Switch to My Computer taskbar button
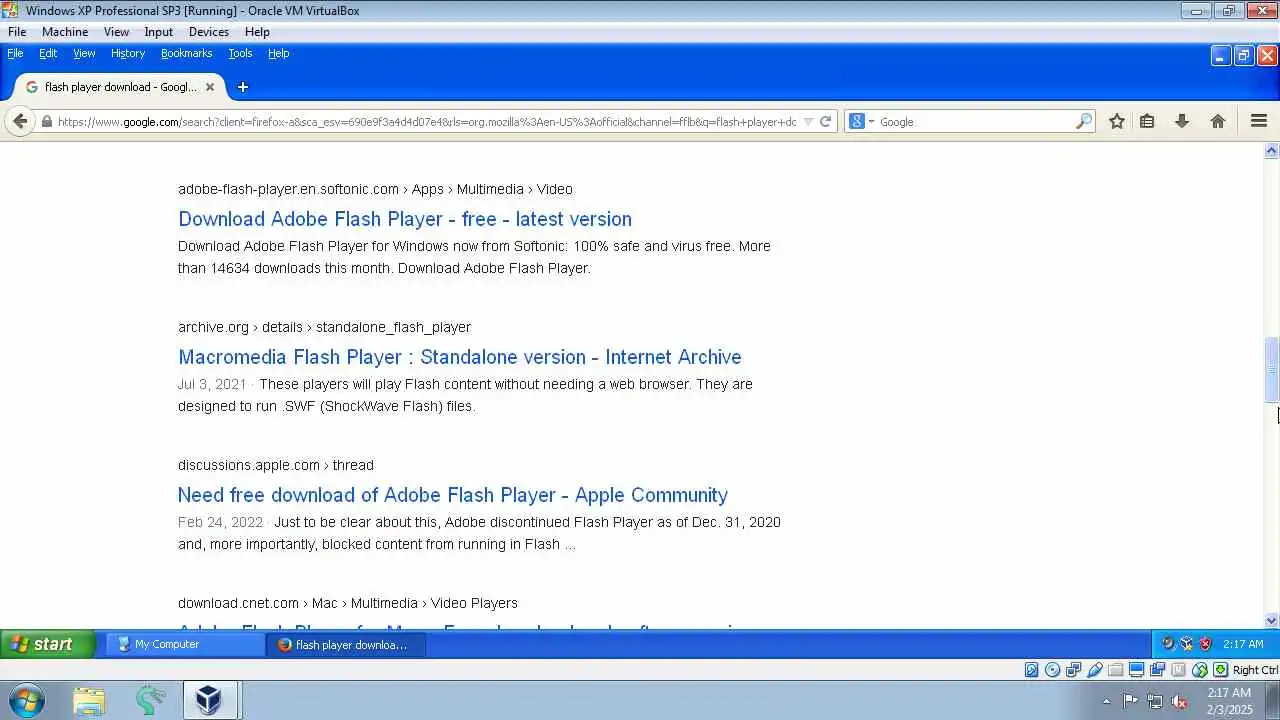 [x=186, y=644]
